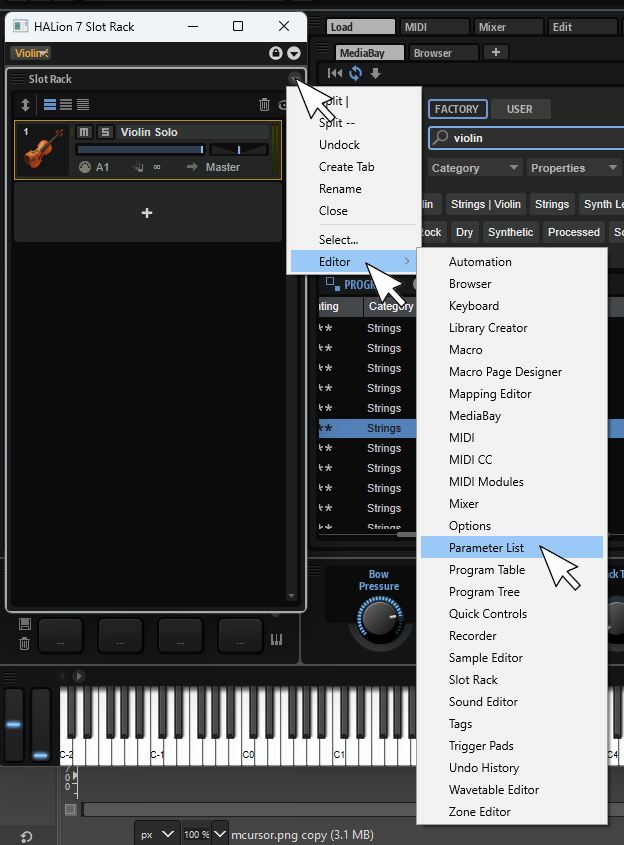Image resolution: width=624 pixels, height=845 pixels.
Task: Open the Master output selector
Action: point(223,167)
